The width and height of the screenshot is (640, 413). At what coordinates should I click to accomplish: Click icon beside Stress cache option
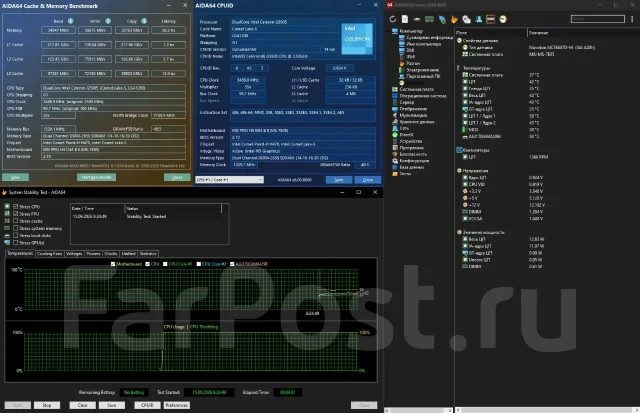point(7,221)
